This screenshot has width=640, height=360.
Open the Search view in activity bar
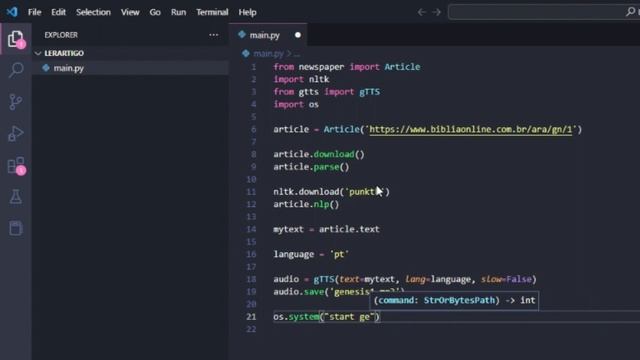16,70
